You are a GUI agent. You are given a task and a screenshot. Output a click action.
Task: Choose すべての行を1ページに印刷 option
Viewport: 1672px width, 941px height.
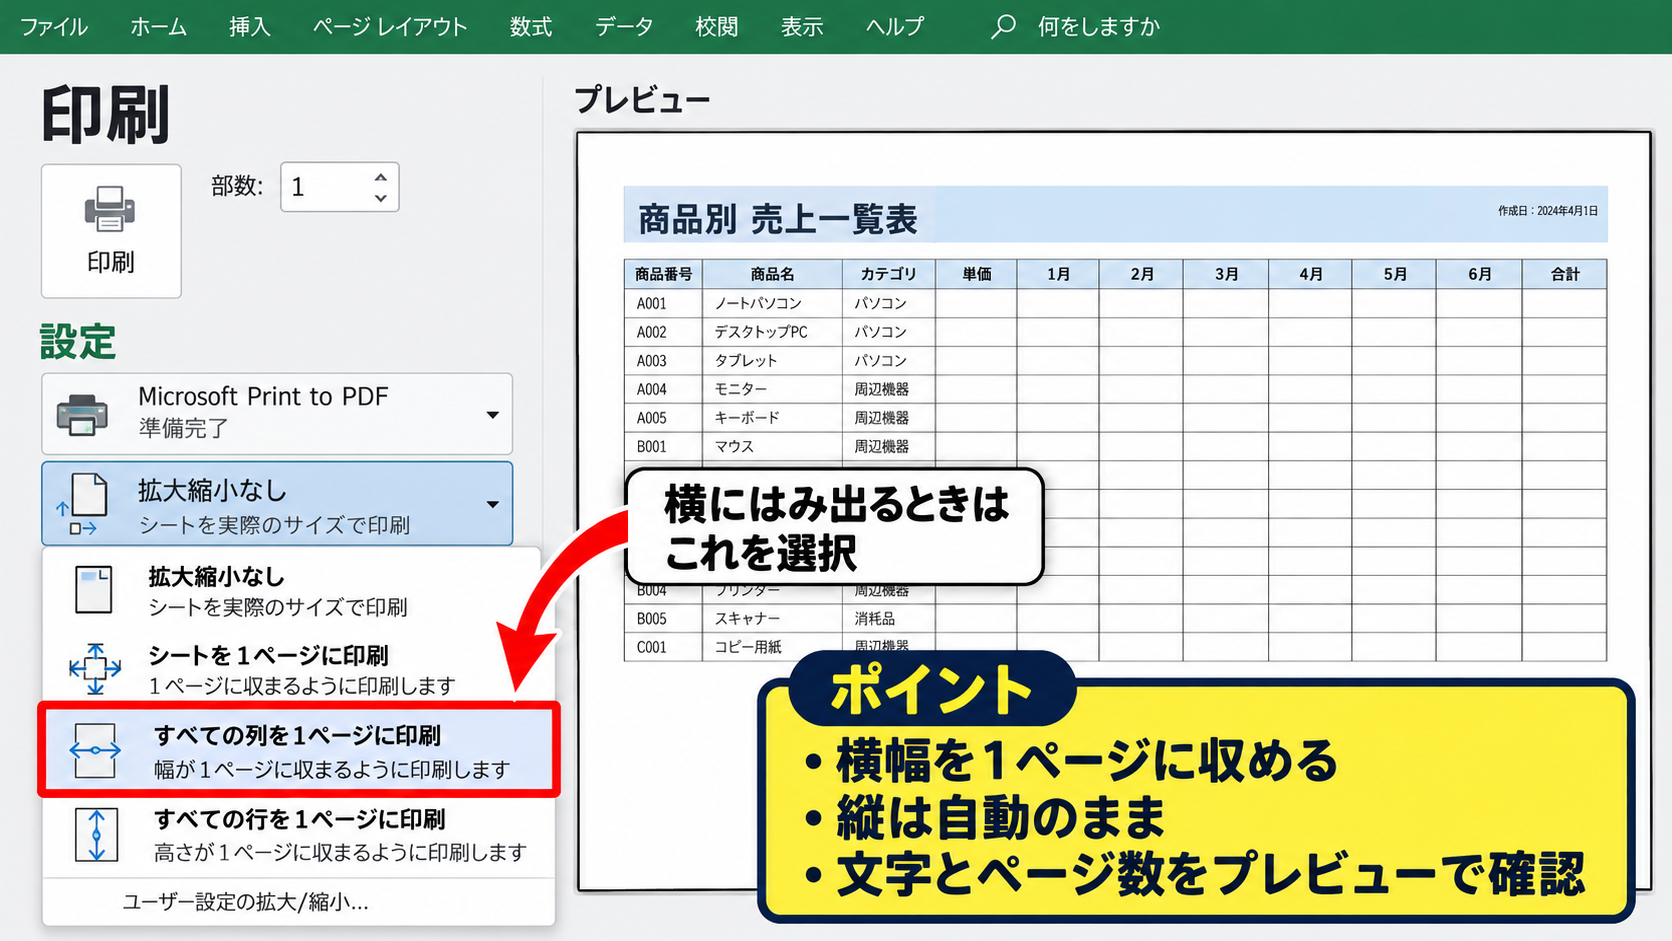coord(298,835)
